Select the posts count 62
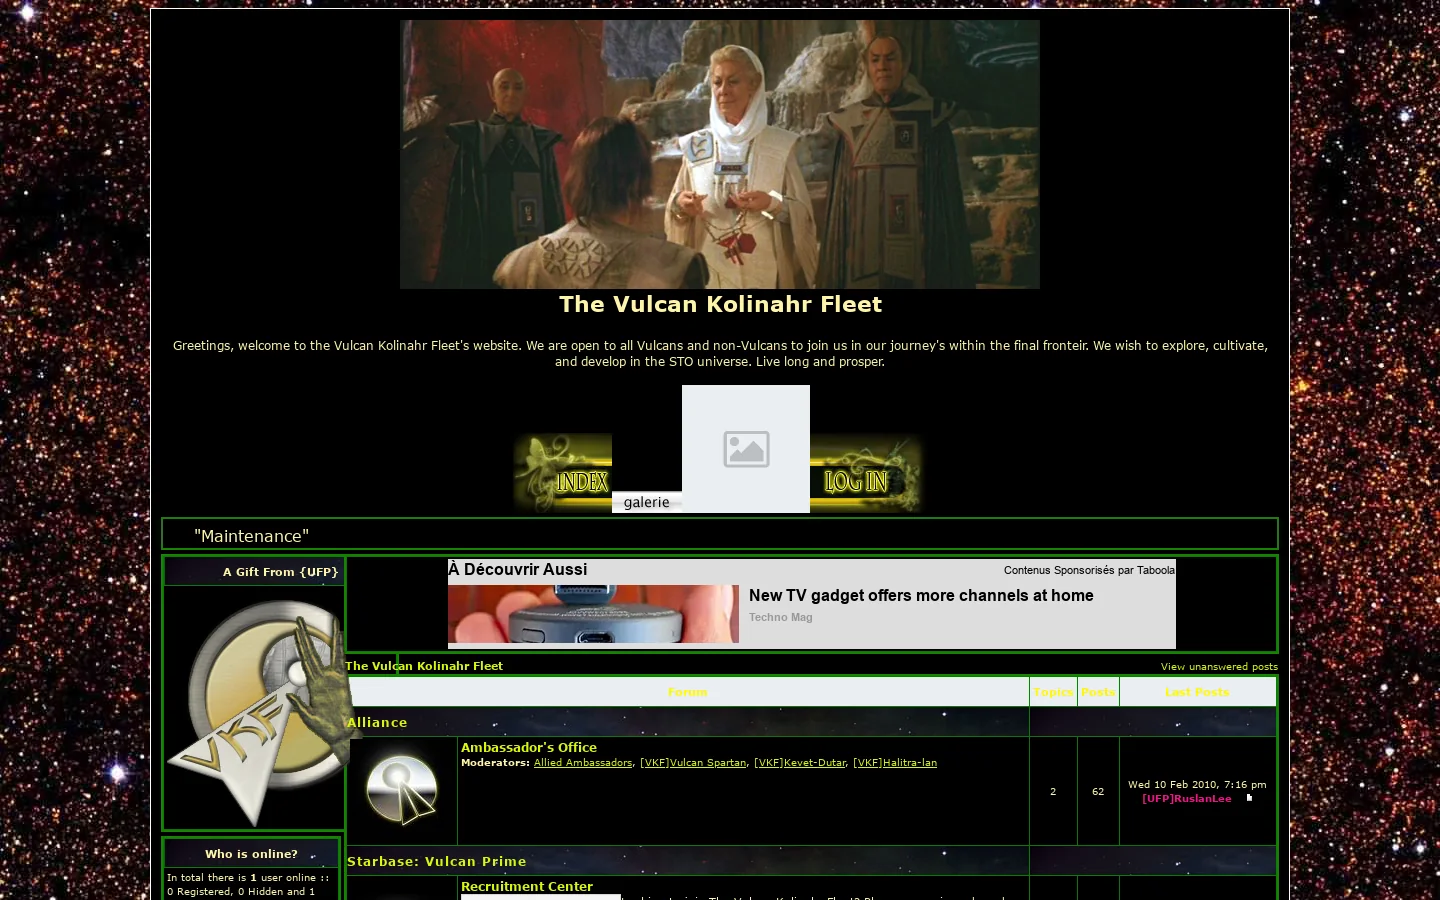Screen dimensions: 1440x900 tap(1098, 792)
